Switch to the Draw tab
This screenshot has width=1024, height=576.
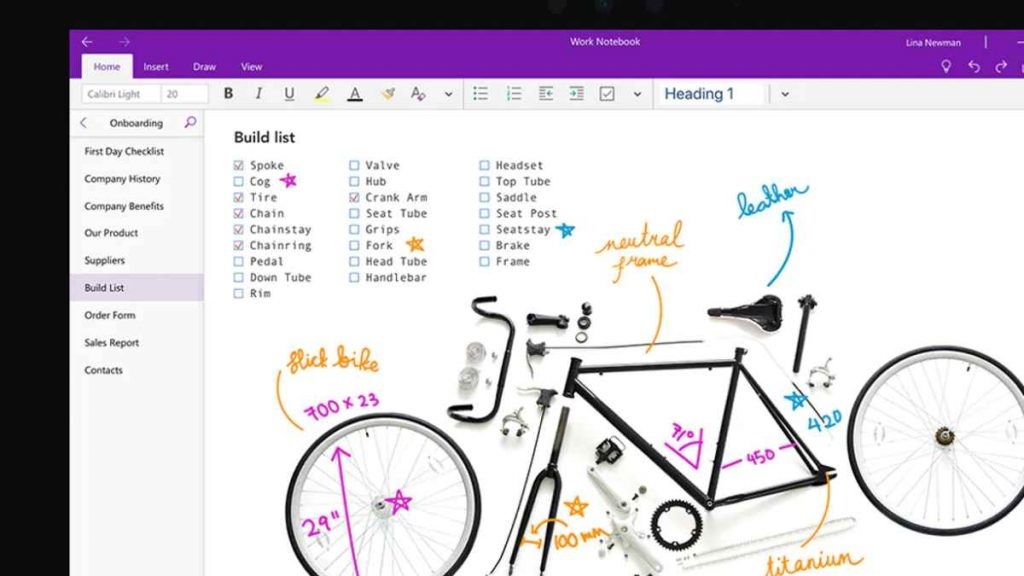click(204, 67)
